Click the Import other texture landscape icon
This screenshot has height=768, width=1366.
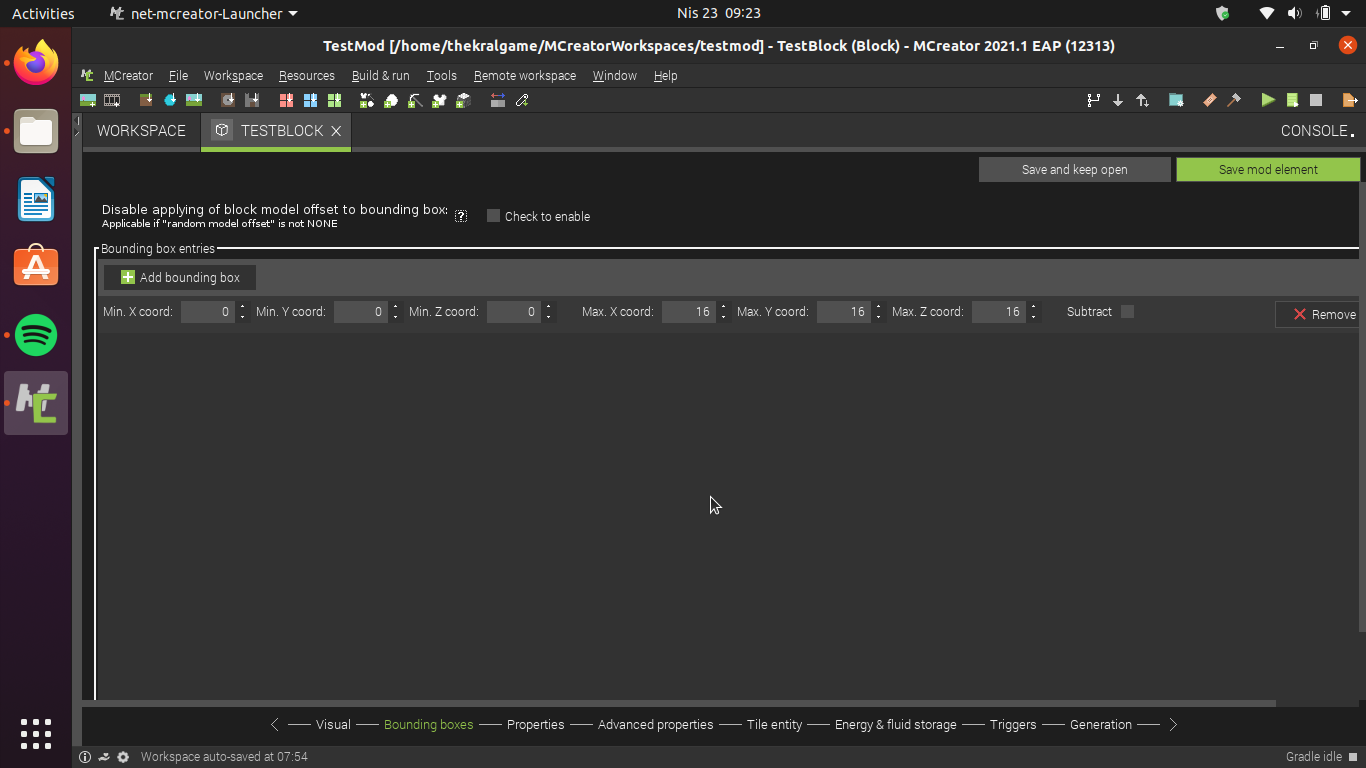coord(194,100)
